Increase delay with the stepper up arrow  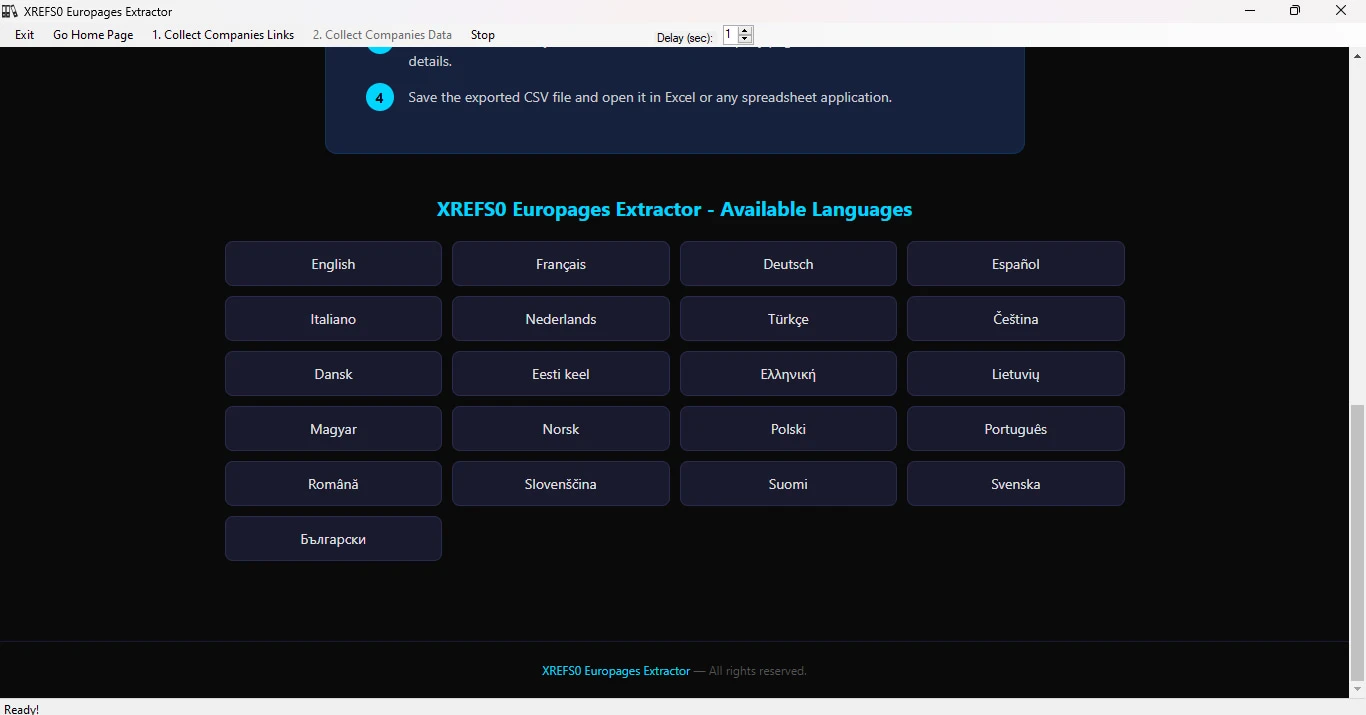(745, 30)
